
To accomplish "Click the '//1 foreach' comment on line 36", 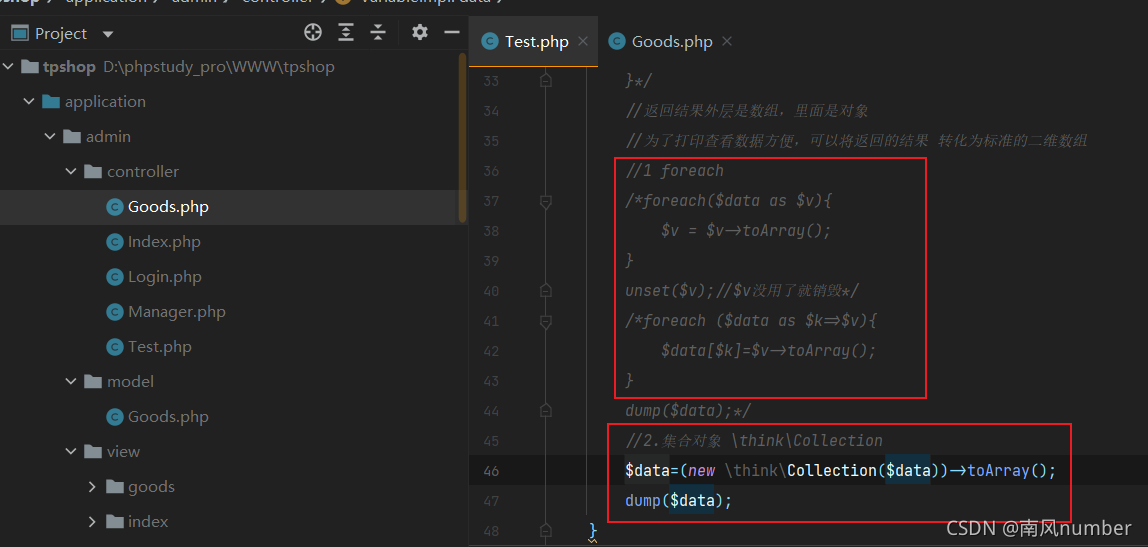I will click(674, 171).
